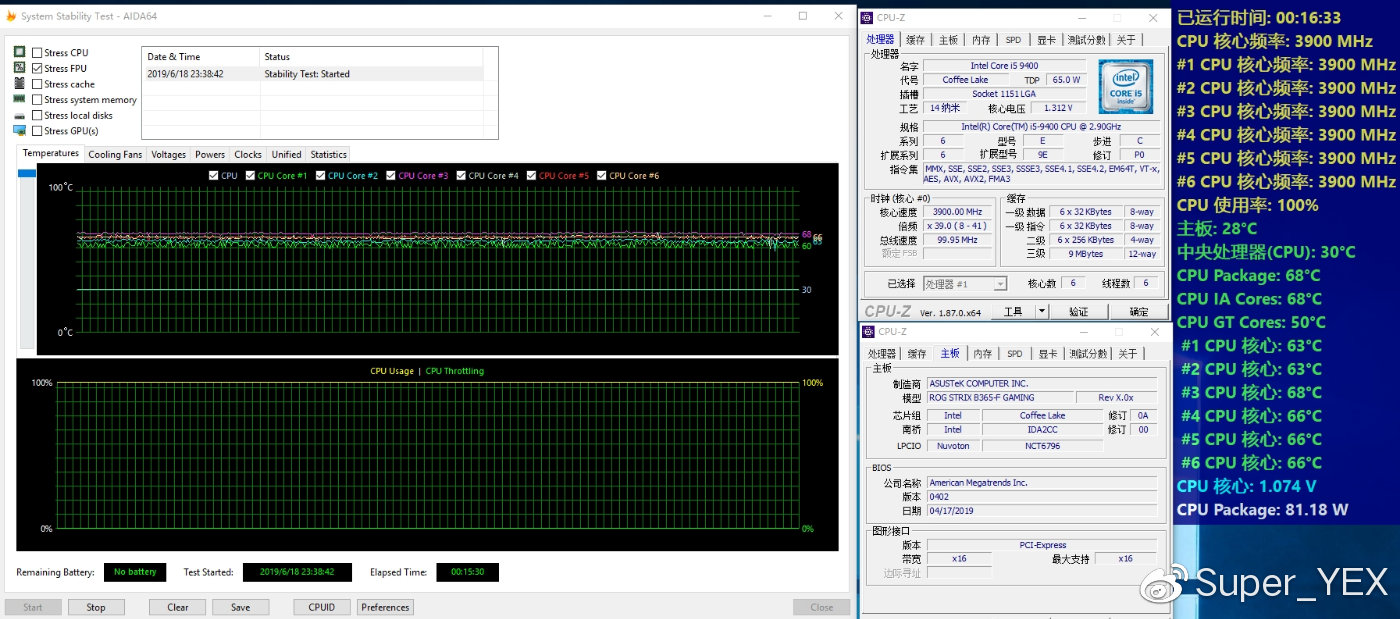Enable the Stress CPU checkbox
The image size is (1400, 619).
[x=37, y=53]
